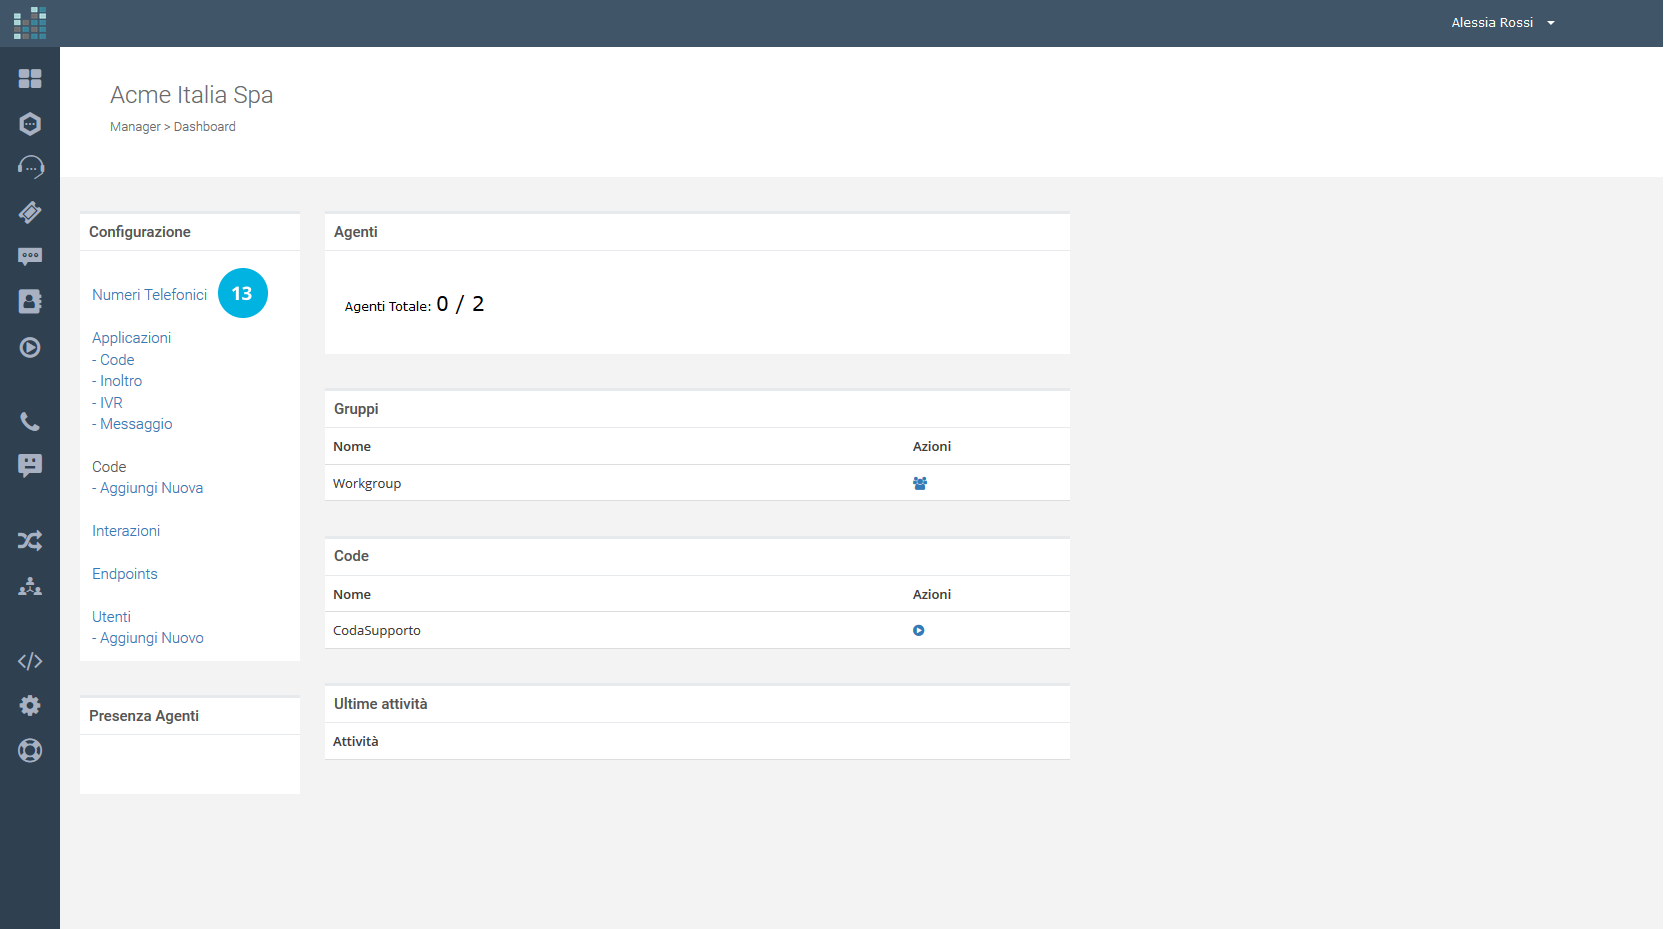The image size is (1664, 929).
Task: Open the Endpoints link
Action: click(x=125, y=574)
